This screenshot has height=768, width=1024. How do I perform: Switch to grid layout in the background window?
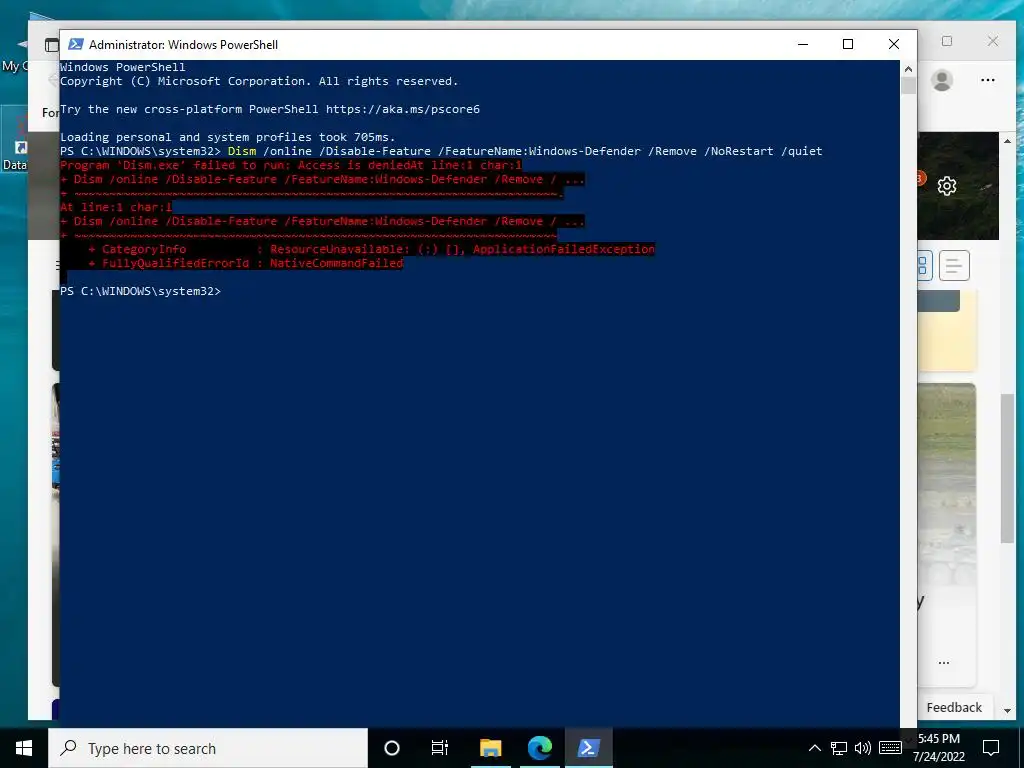[923, 265]
